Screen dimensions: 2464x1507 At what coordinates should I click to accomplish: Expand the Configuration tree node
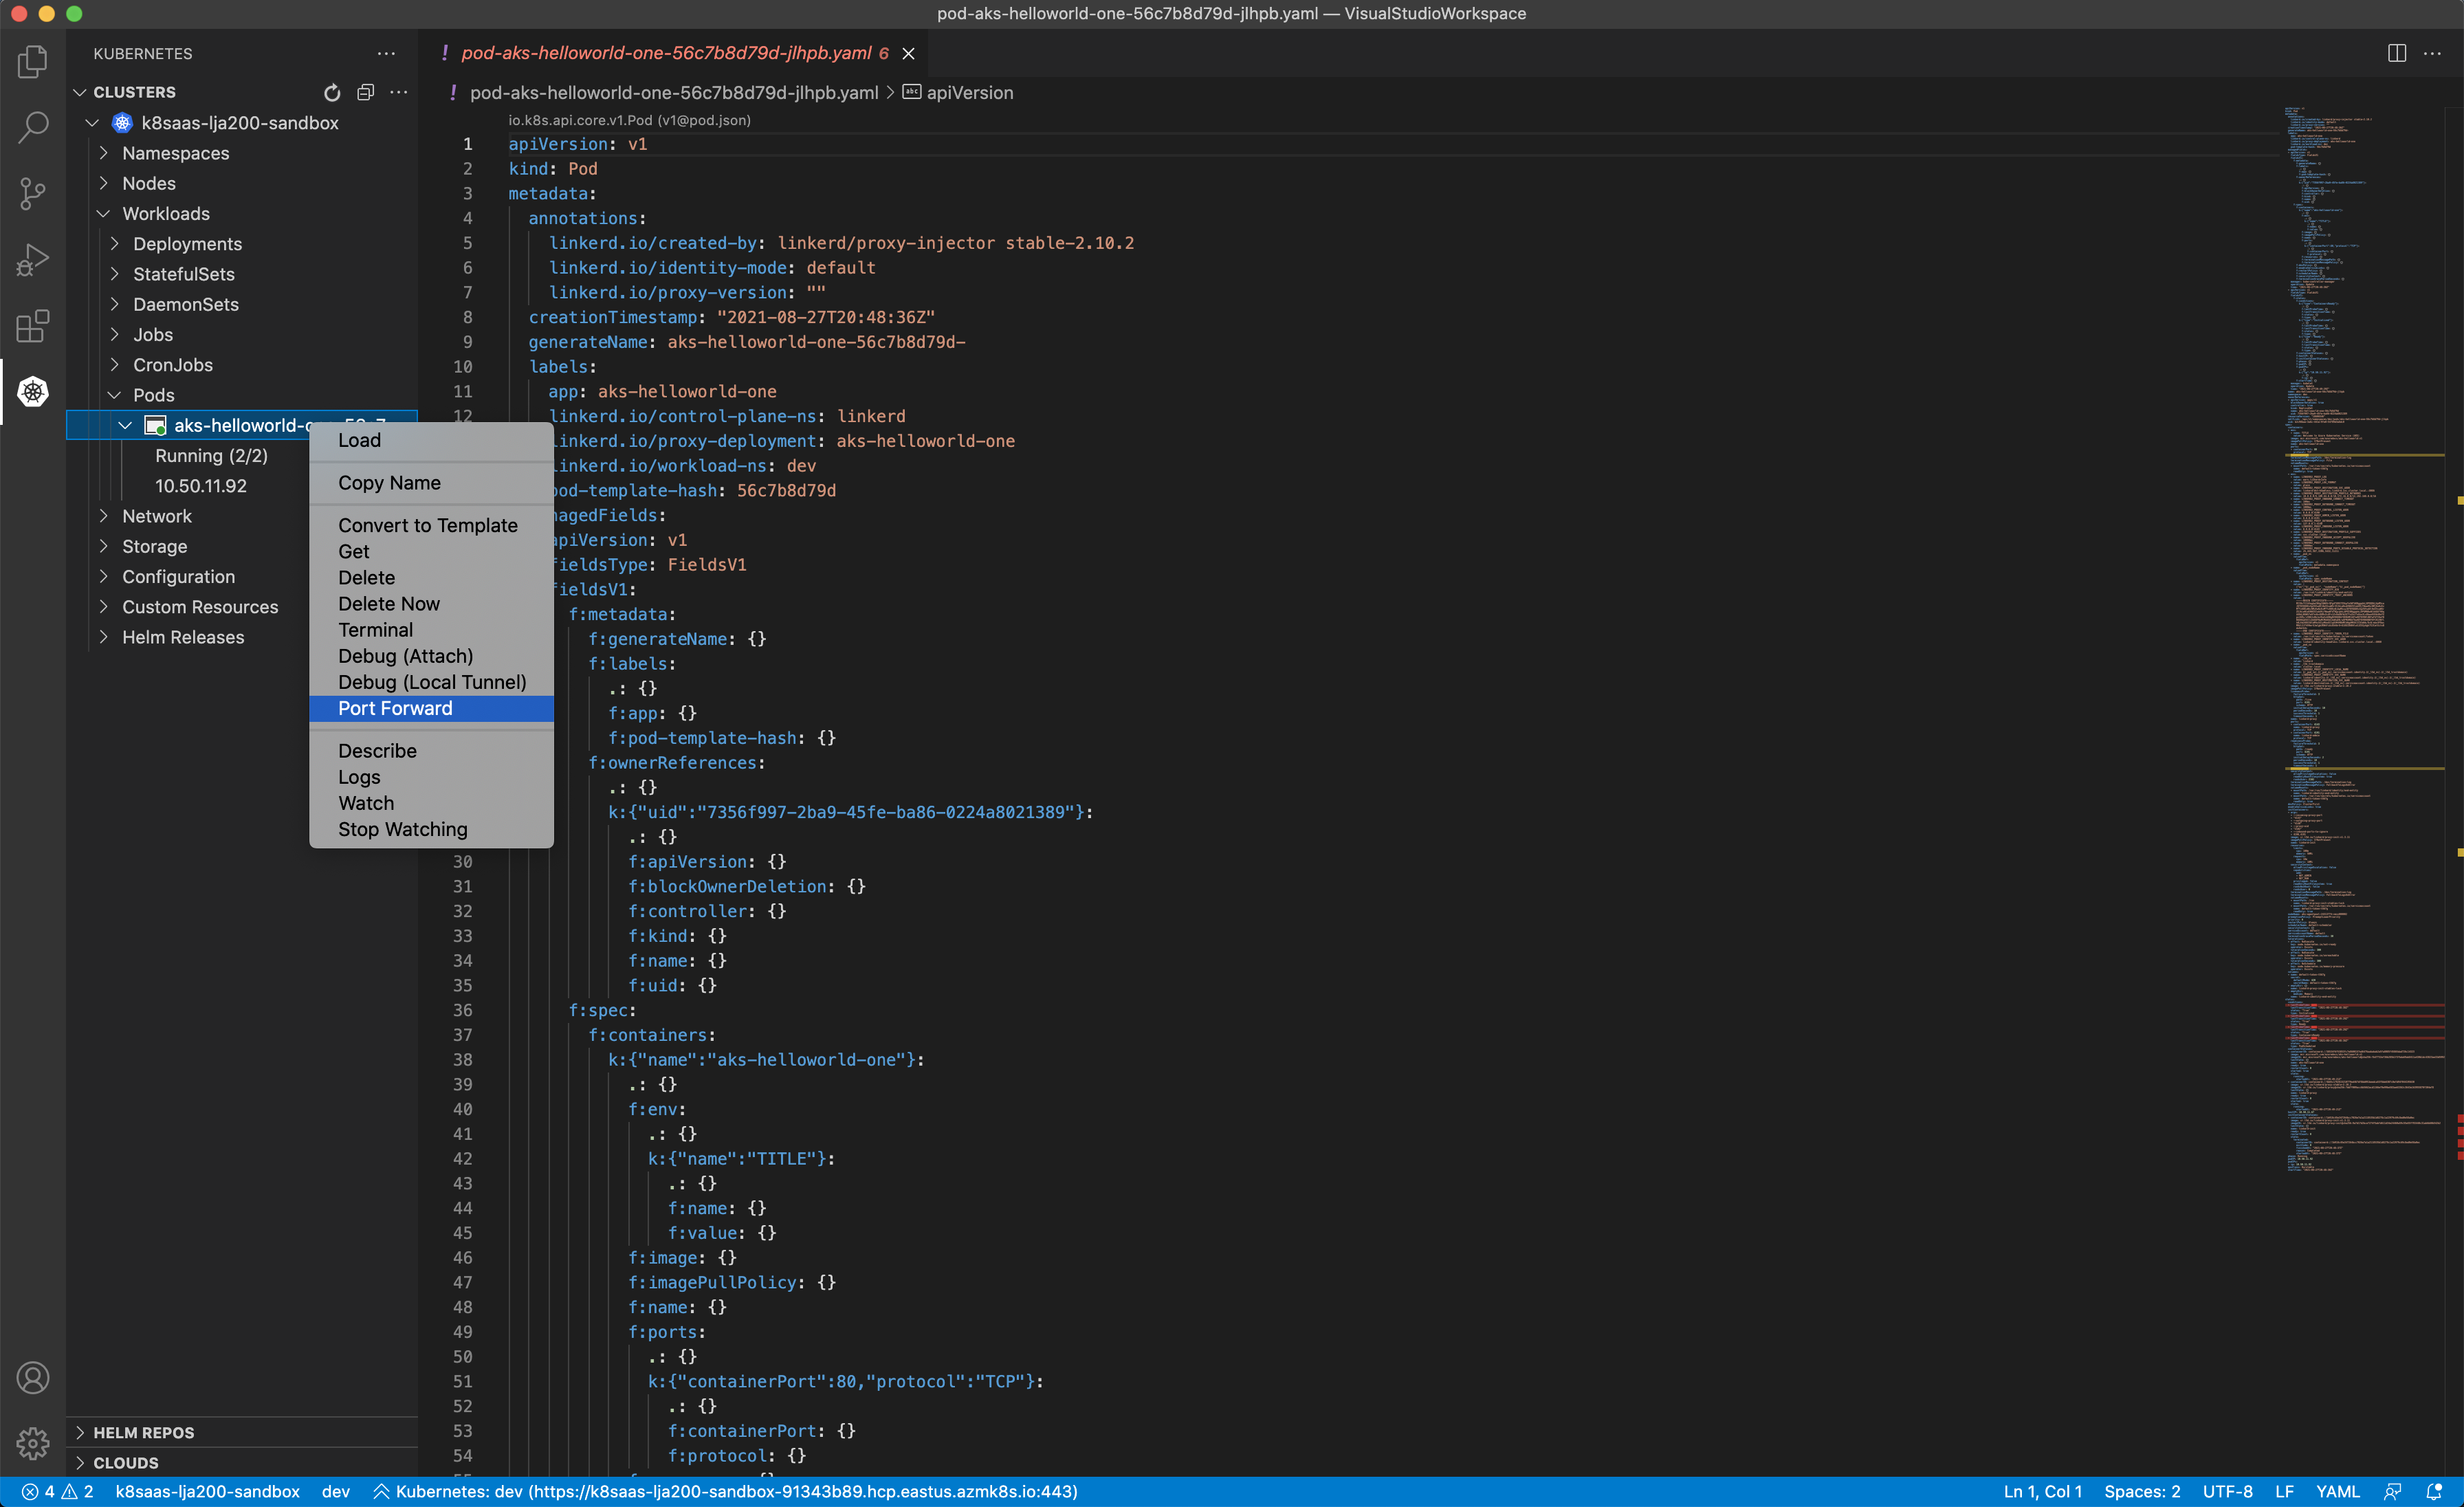click(103, 577)
